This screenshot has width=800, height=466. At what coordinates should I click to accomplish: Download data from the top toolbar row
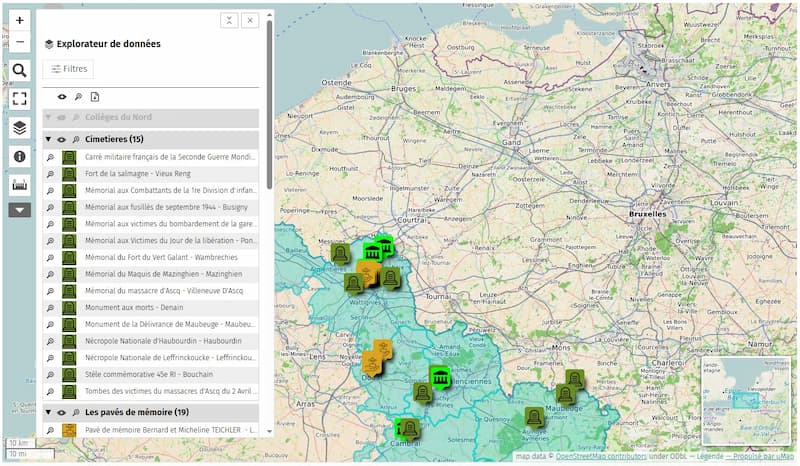95,97
